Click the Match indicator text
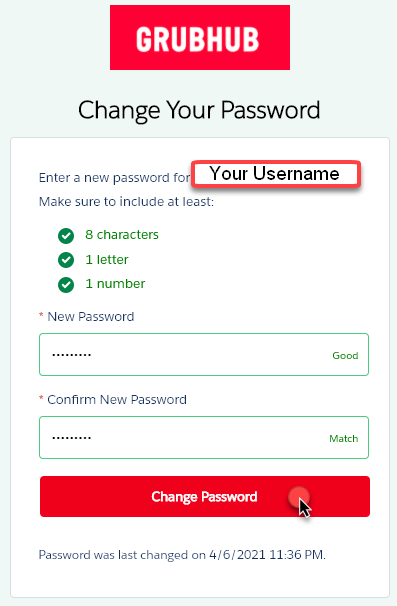Screen dimensions: 397x606 click(344, 439)
